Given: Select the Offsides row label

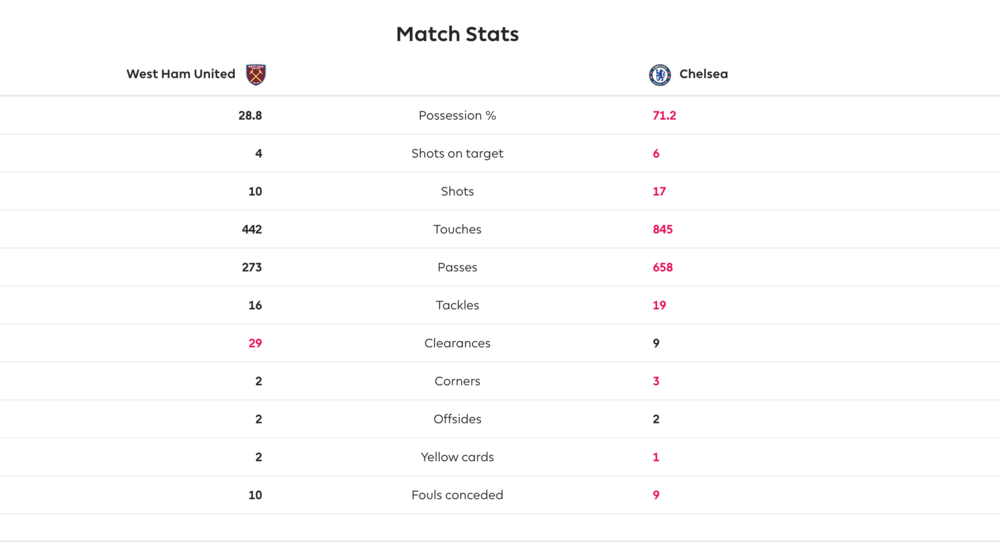Looking at the screenshot, I should 457,419.
